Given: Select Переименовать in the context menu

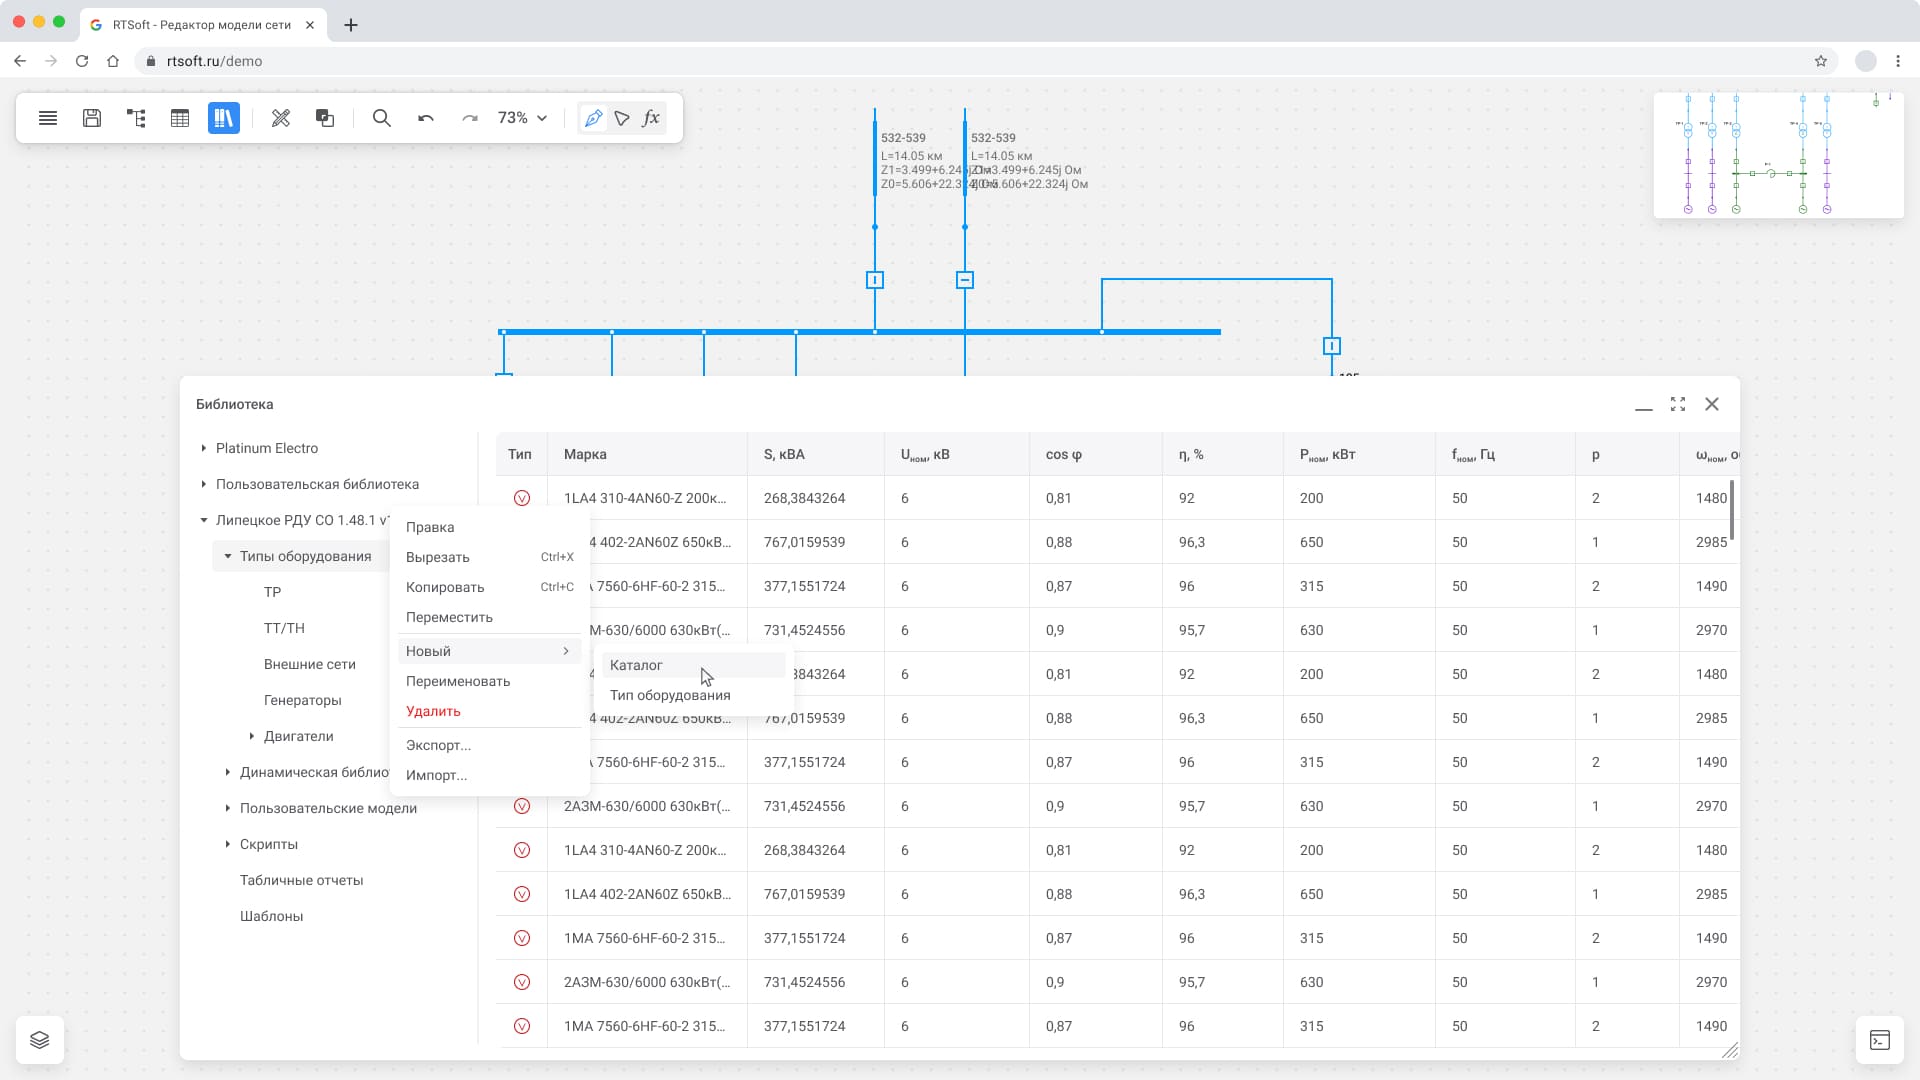Looking at the screenshot, I should click(458, 681).
